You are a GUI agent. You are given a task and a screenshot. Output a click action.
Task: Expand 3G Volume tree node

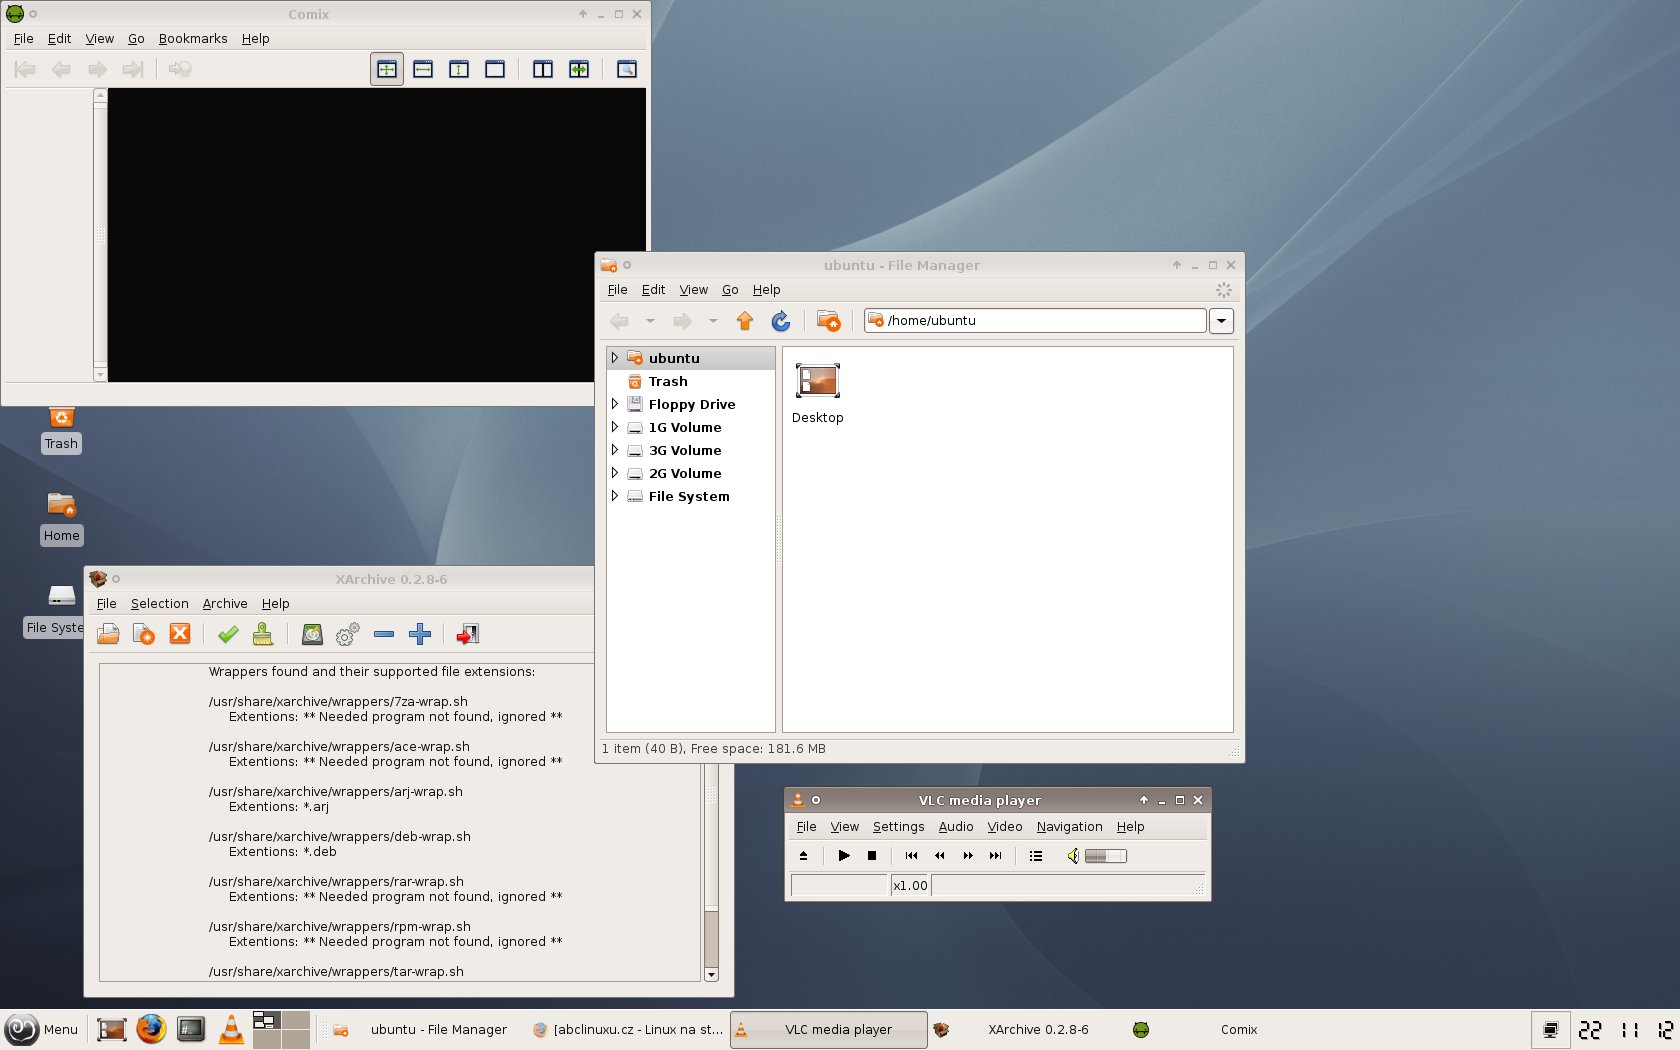pos(615,450)
